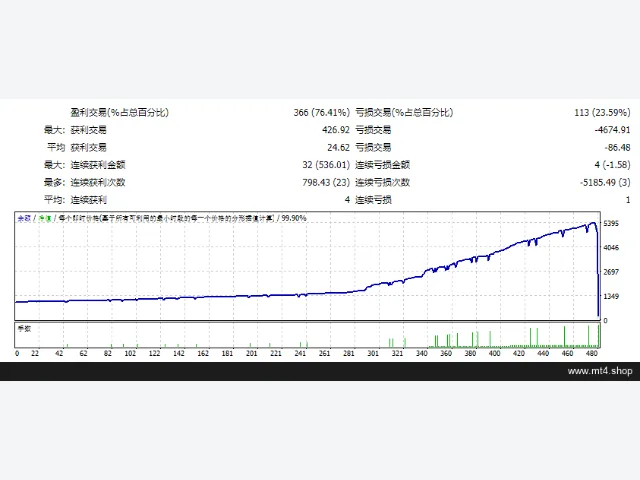Select the average consecutive losses value 1

(x=628, y=200)
